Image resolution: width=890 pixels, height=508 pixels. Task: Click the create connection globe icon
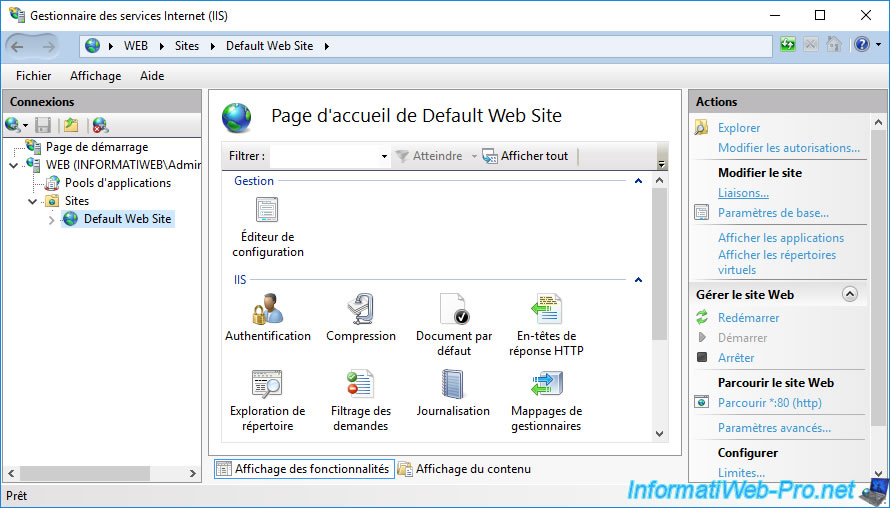coord(12,125)
